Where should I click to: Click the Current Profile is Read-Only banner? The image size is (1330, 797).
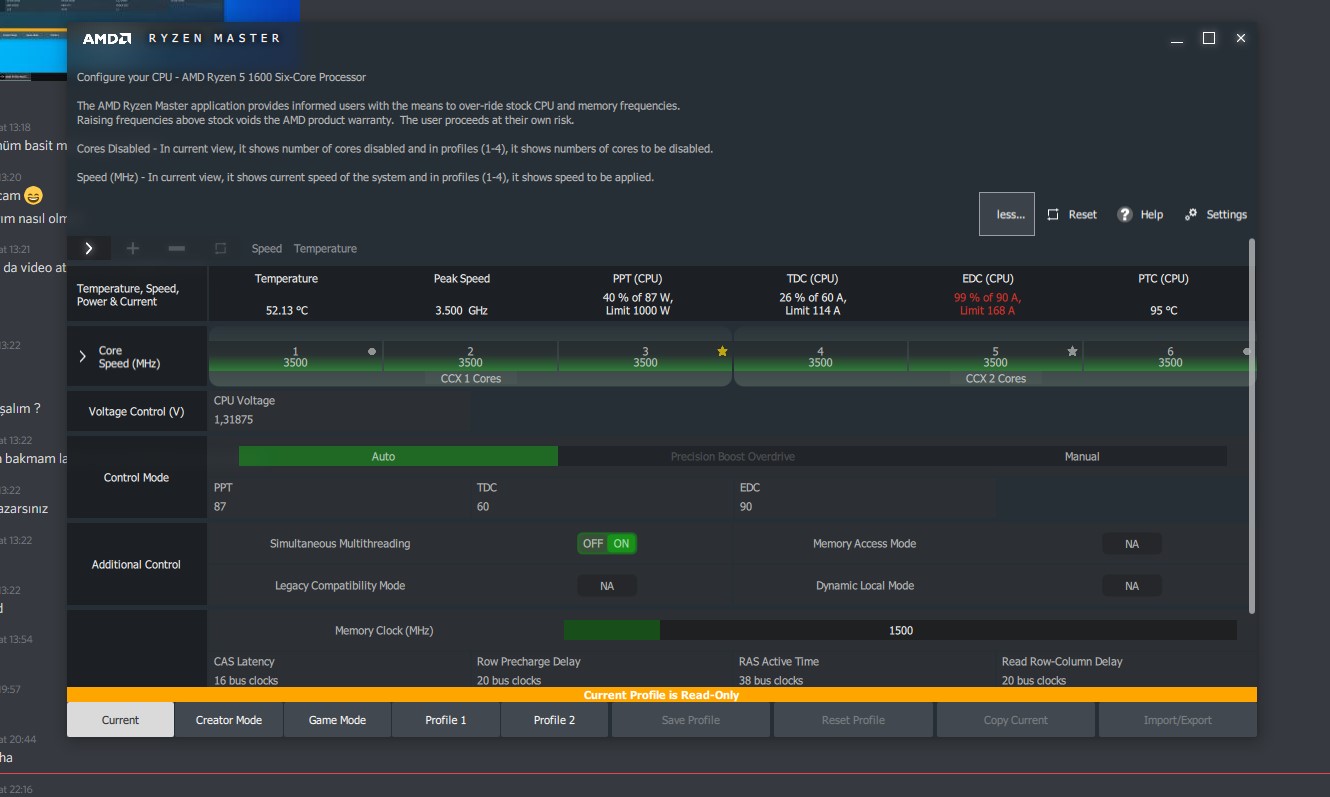[662, 695]
